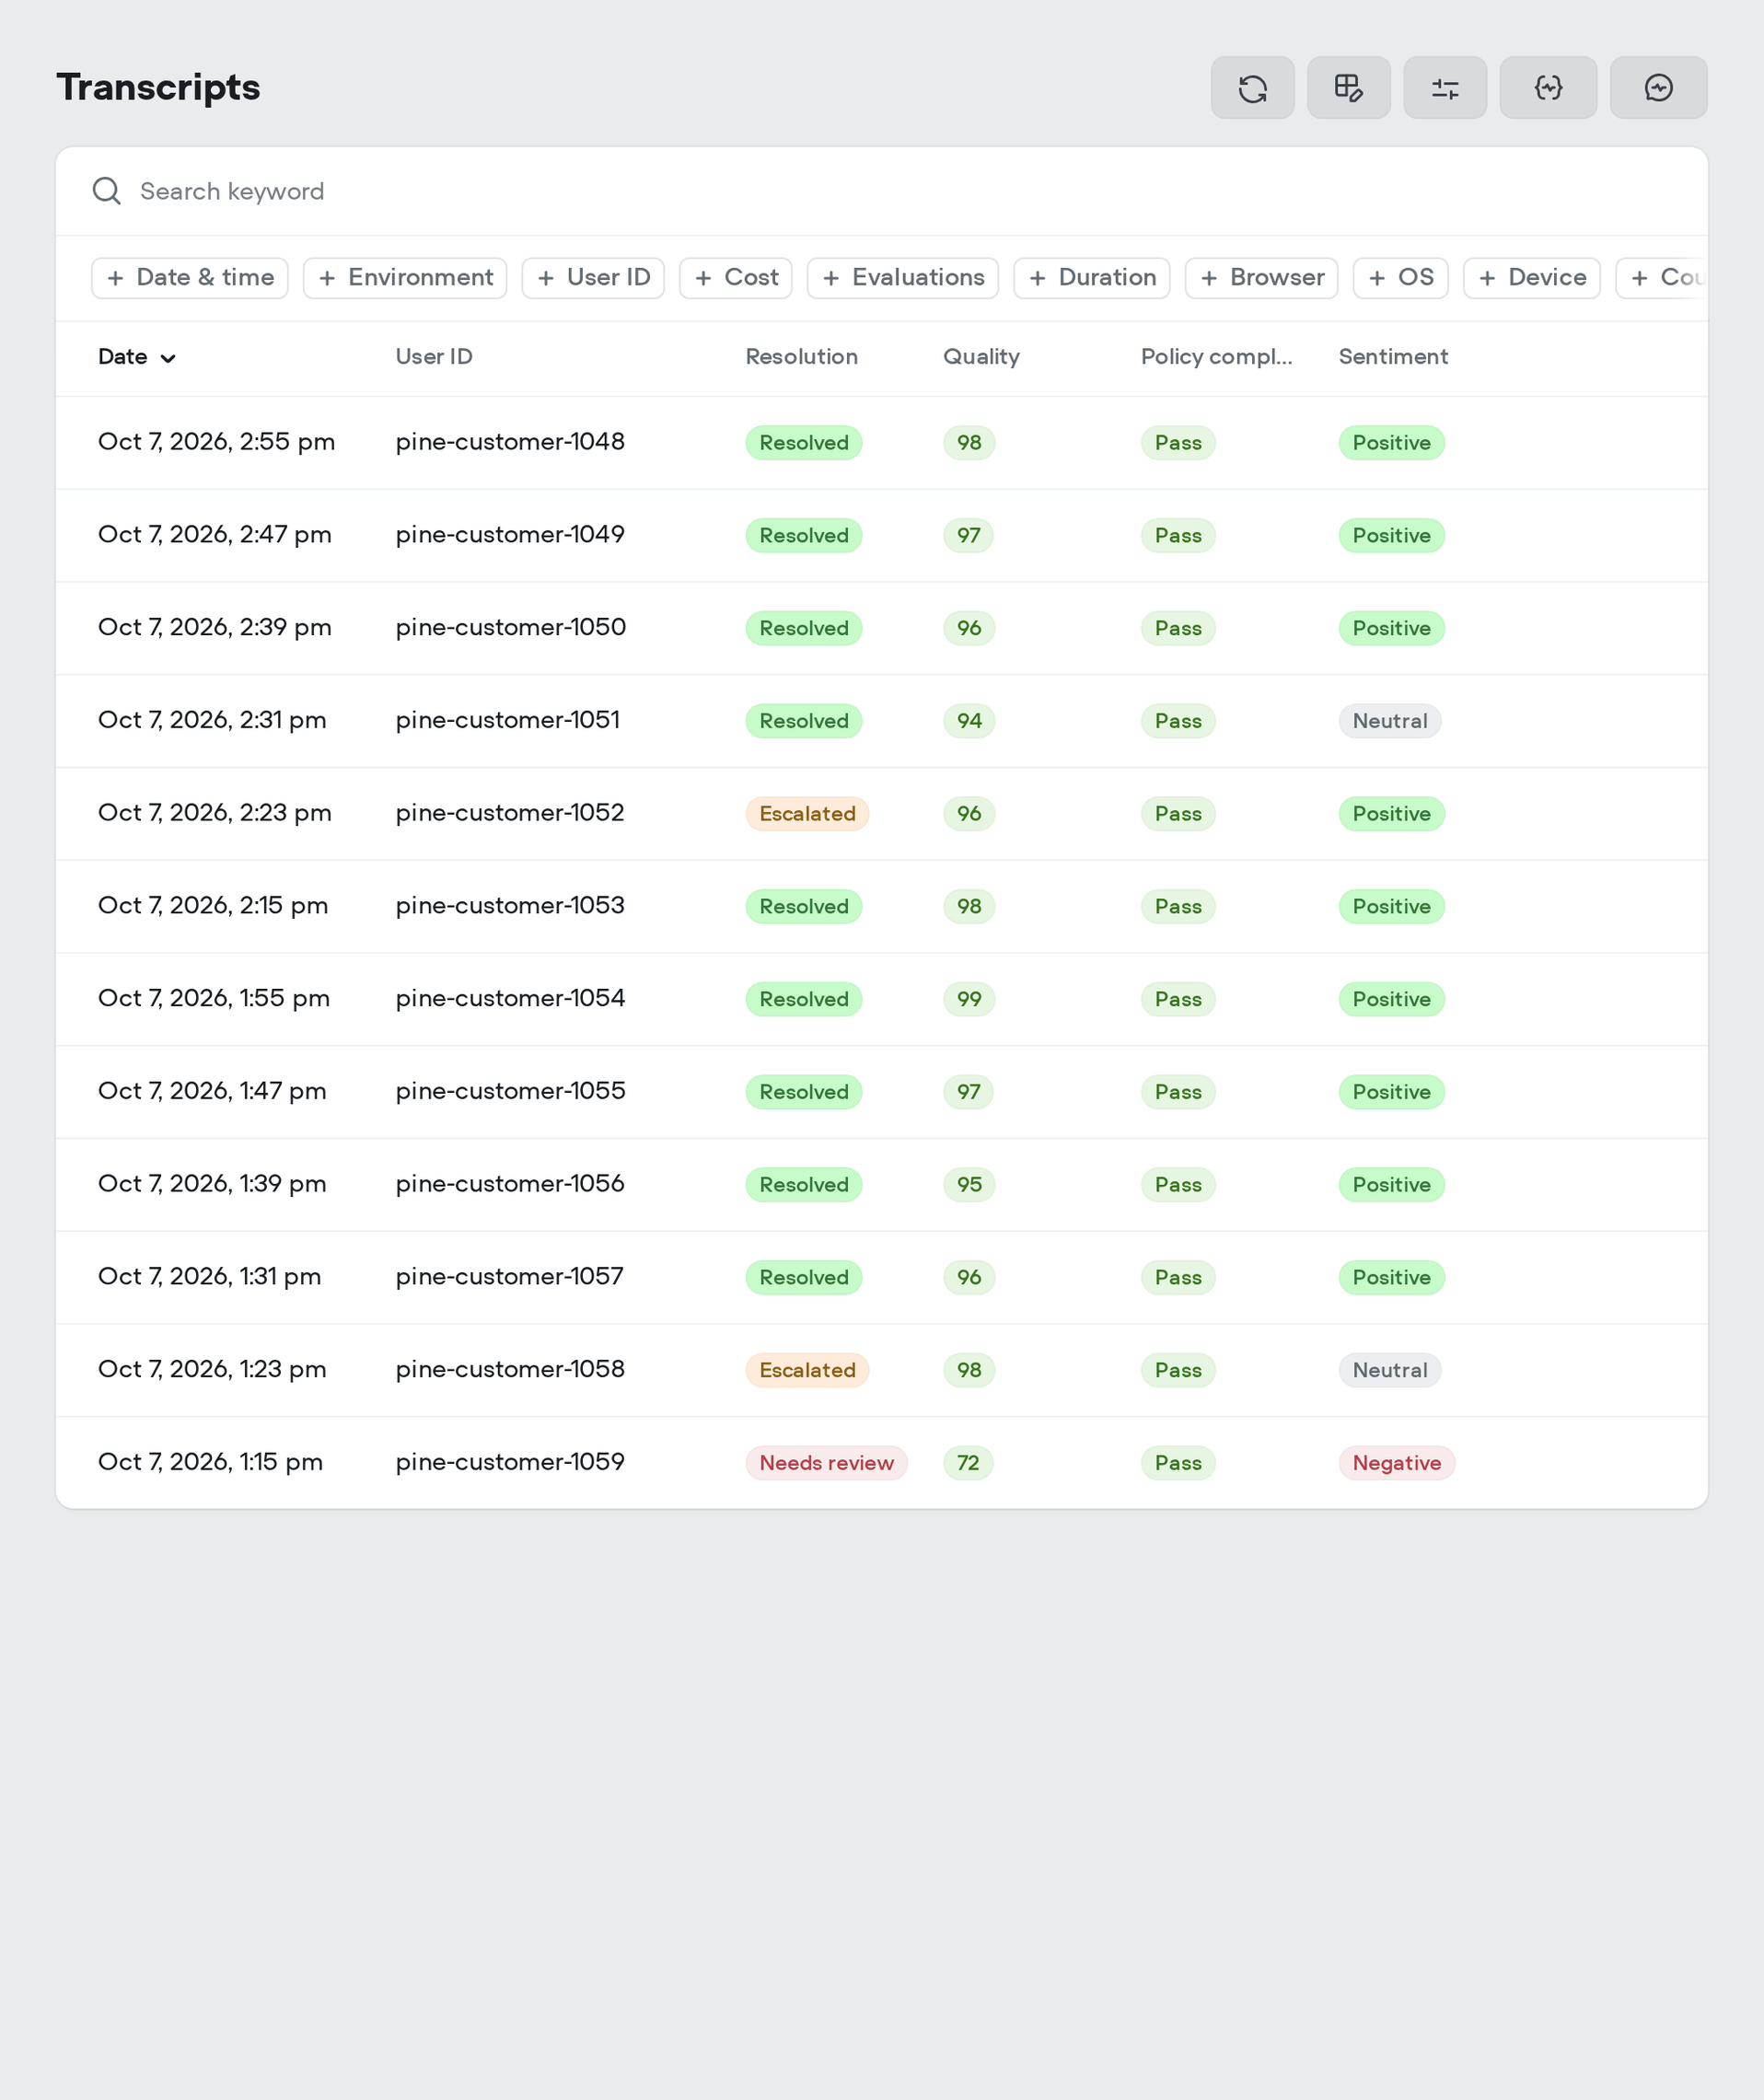This screenshot has width=1764, height=2100.
Task: Click the Resolved badge for pine-customer-1056
Action: (803, 1185)
